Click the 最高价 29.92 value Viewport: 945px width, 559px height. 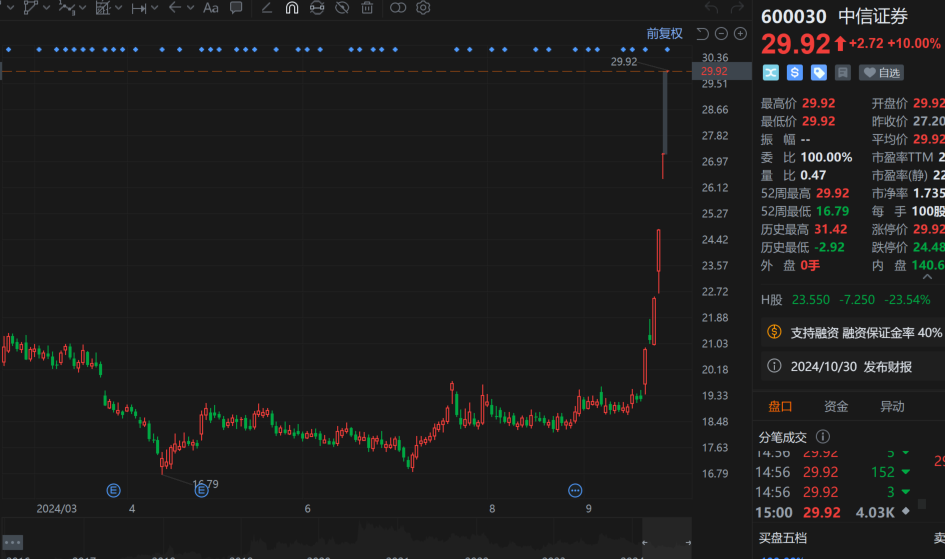coord(818,103)
